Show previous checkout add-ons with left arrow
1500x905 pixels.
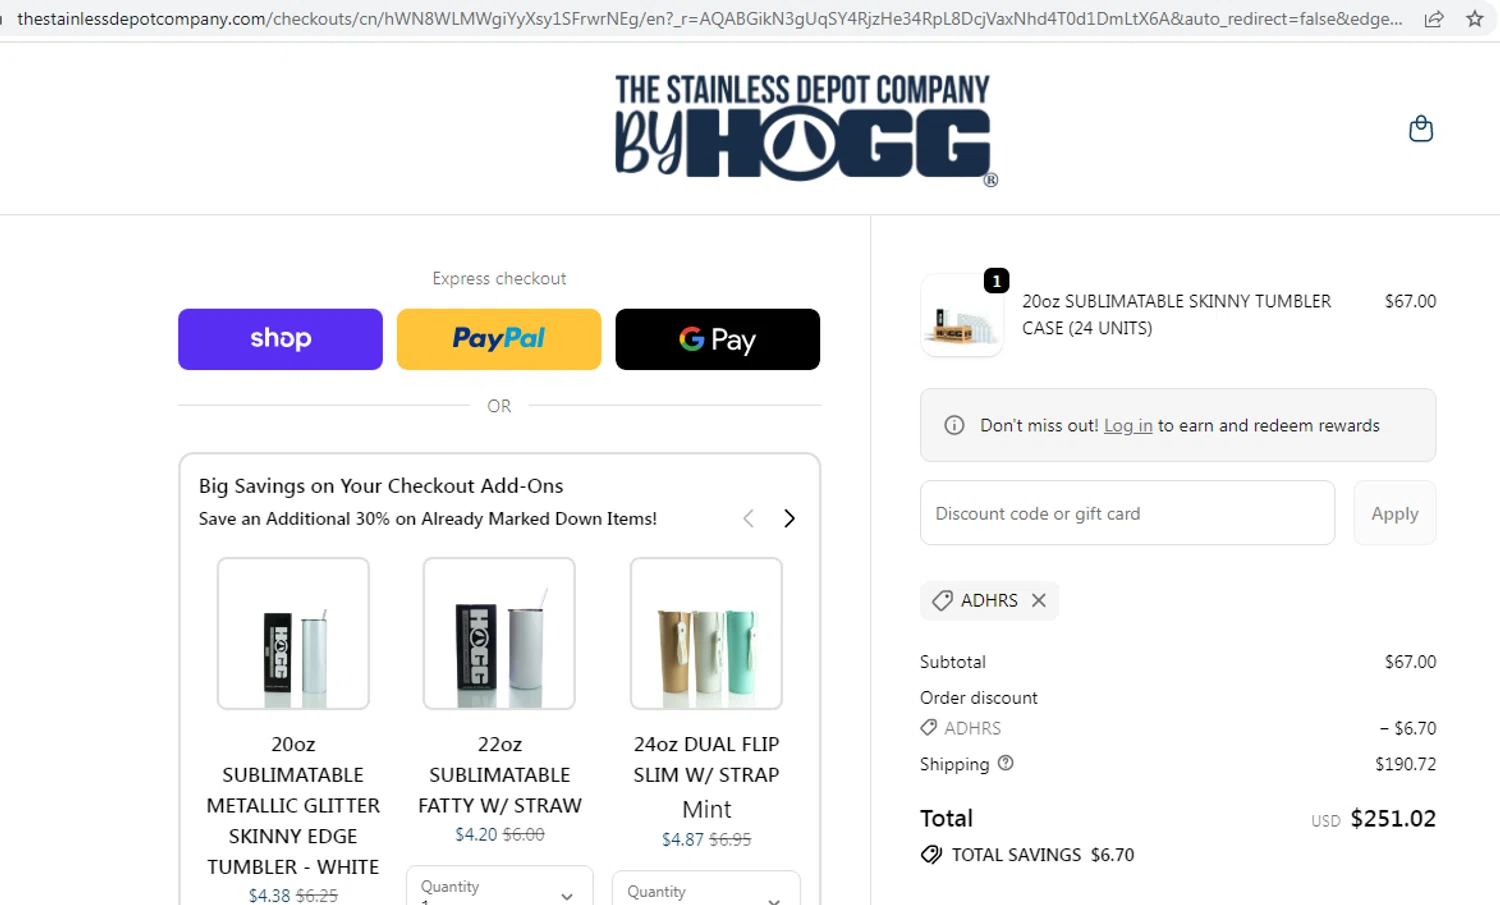(x=748, y=518)
